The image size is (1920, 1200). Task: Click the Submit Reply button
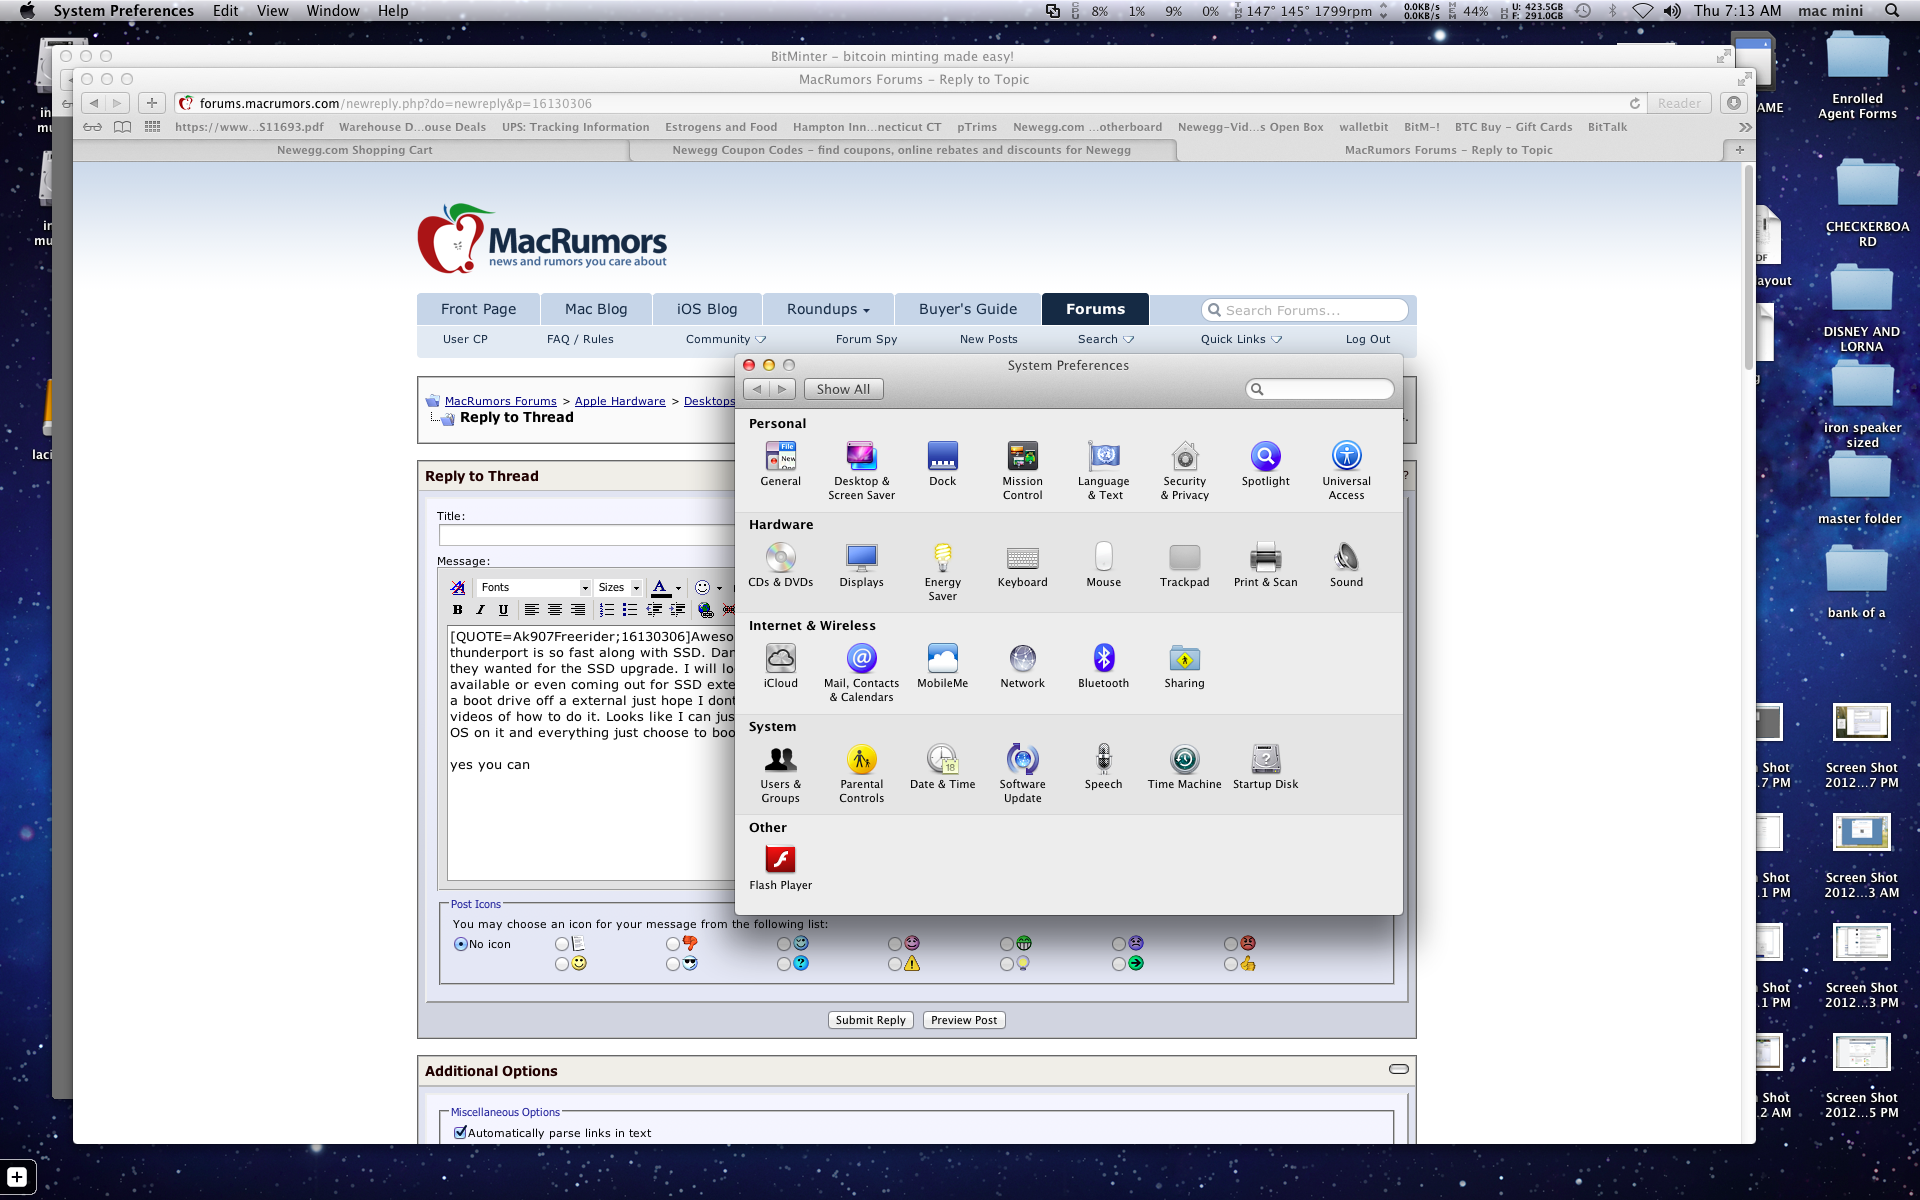[x=870, y=1020]
